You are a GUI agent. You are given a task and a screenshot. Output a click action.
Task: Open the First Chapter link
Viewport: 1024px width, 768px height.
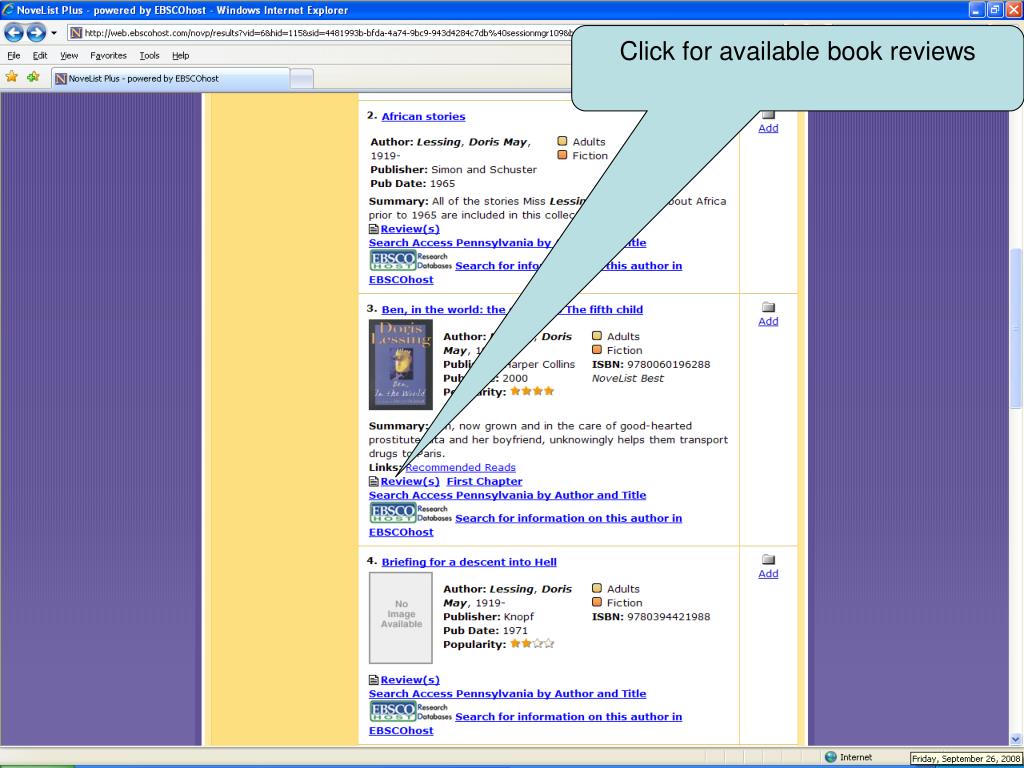click(485, 481)
